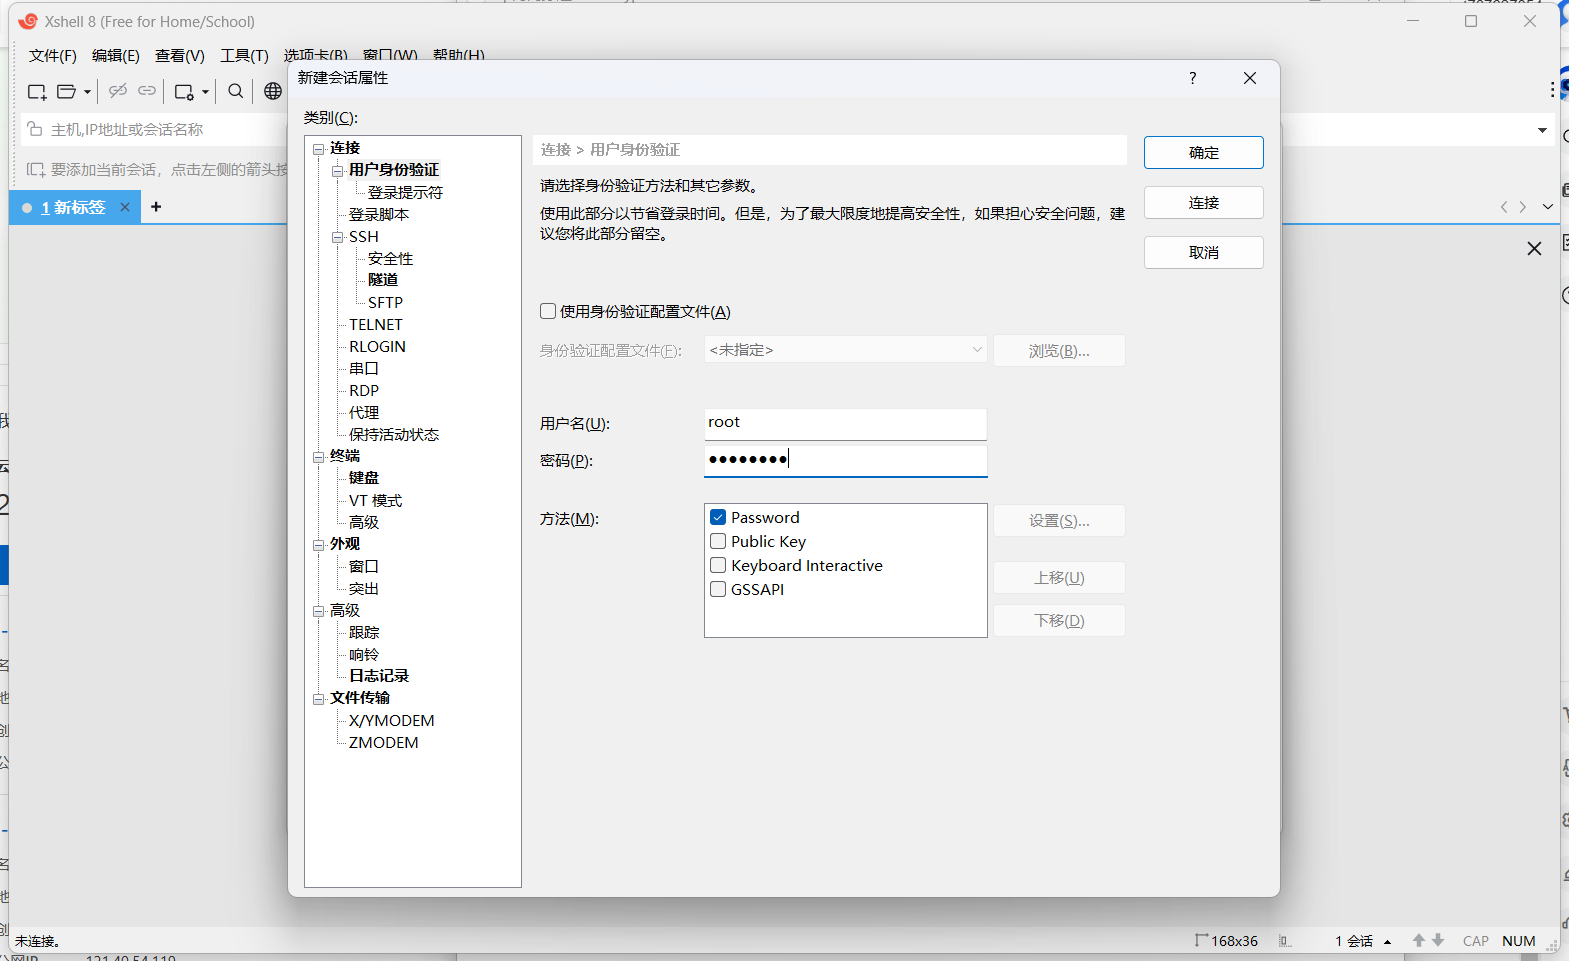Viewport: 1569px width, 961px height.
Task: Add a new tab with plus button
Action: coord(156,207)
